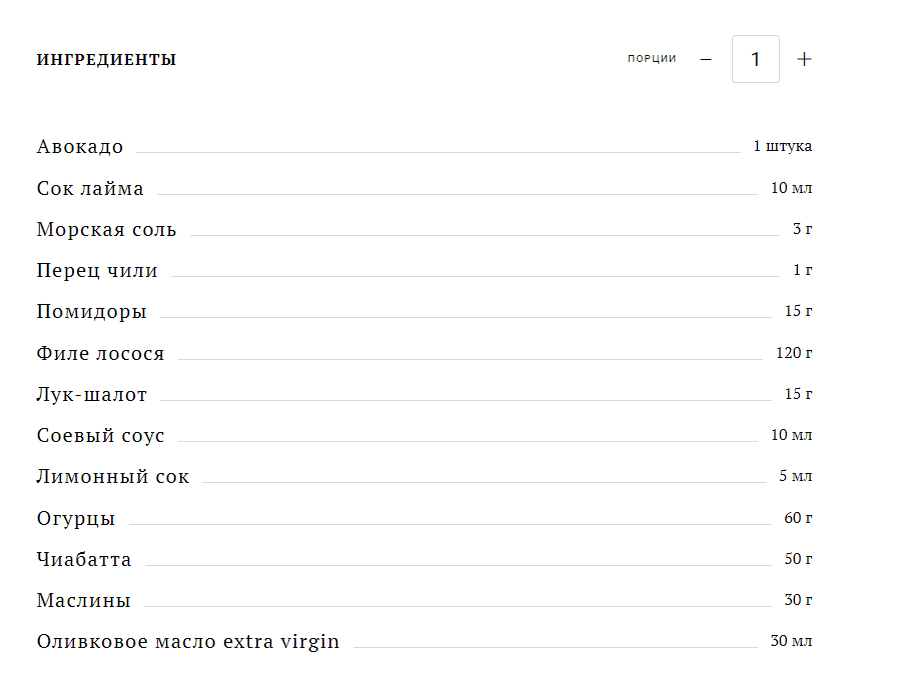The width and height of the screenshot is (911, 676).
Task: Select the Перец чили ingredient
Action: pos(97,271)
